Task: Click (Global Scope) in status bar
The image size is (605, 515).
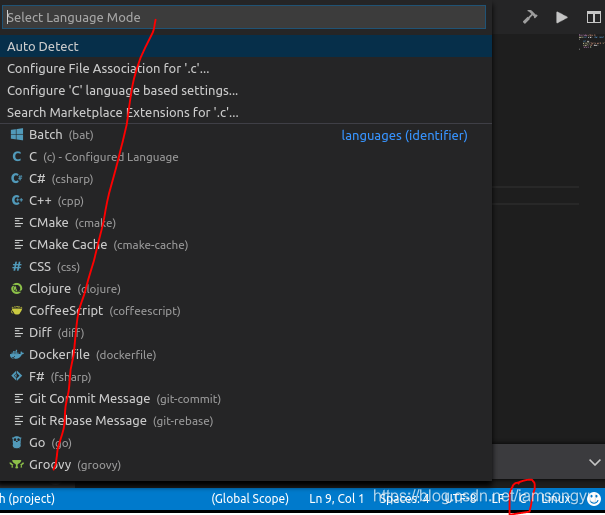Action: [250, 499]
